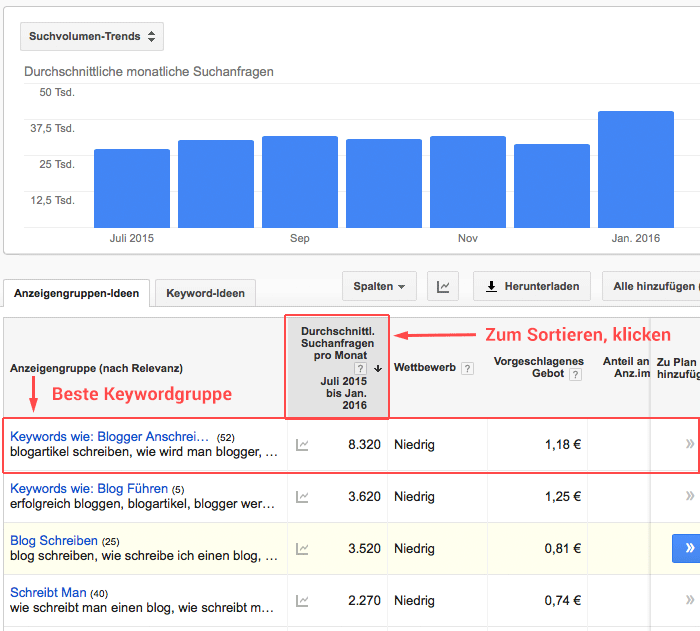
Task: Show trend chart icon for 3.620 row
Action: click(302, 497)
